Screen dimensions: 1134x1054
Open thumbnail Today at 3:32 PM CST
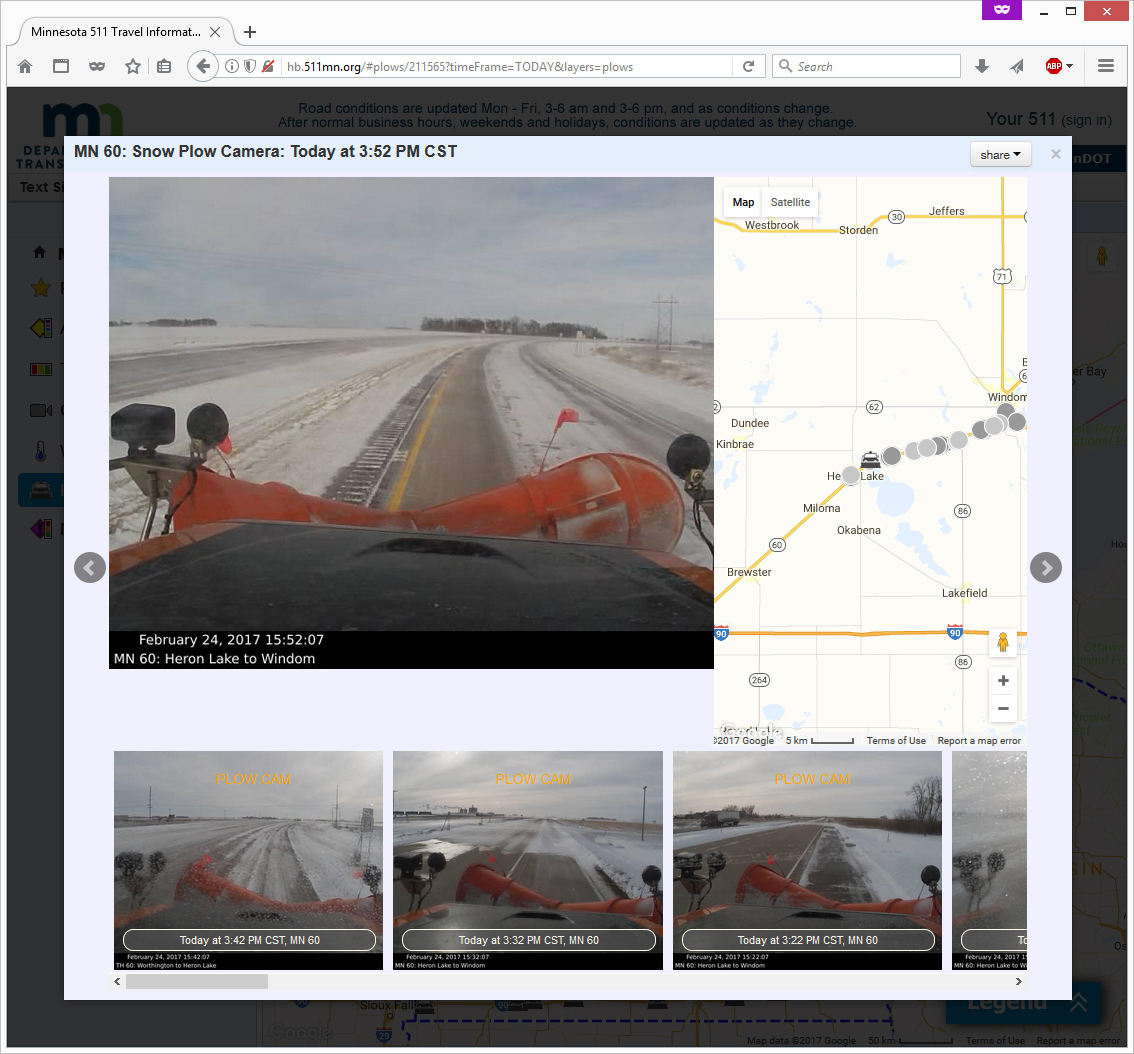coord(528,860)
